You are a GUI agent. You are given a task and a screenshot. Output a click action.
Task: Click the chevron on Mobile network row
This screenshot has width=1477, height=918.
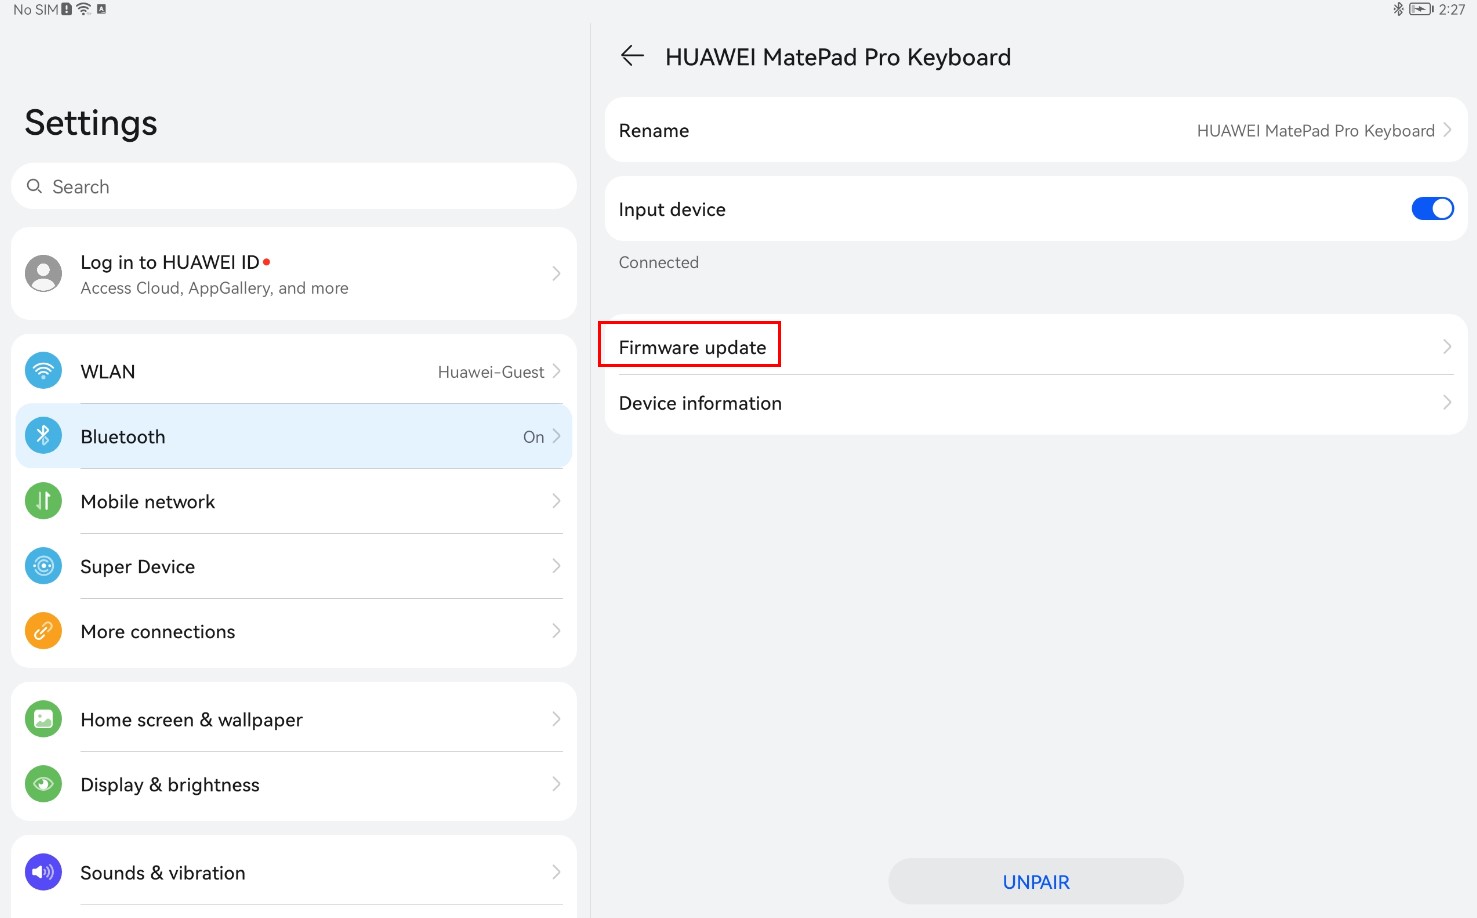pos(556,501)
